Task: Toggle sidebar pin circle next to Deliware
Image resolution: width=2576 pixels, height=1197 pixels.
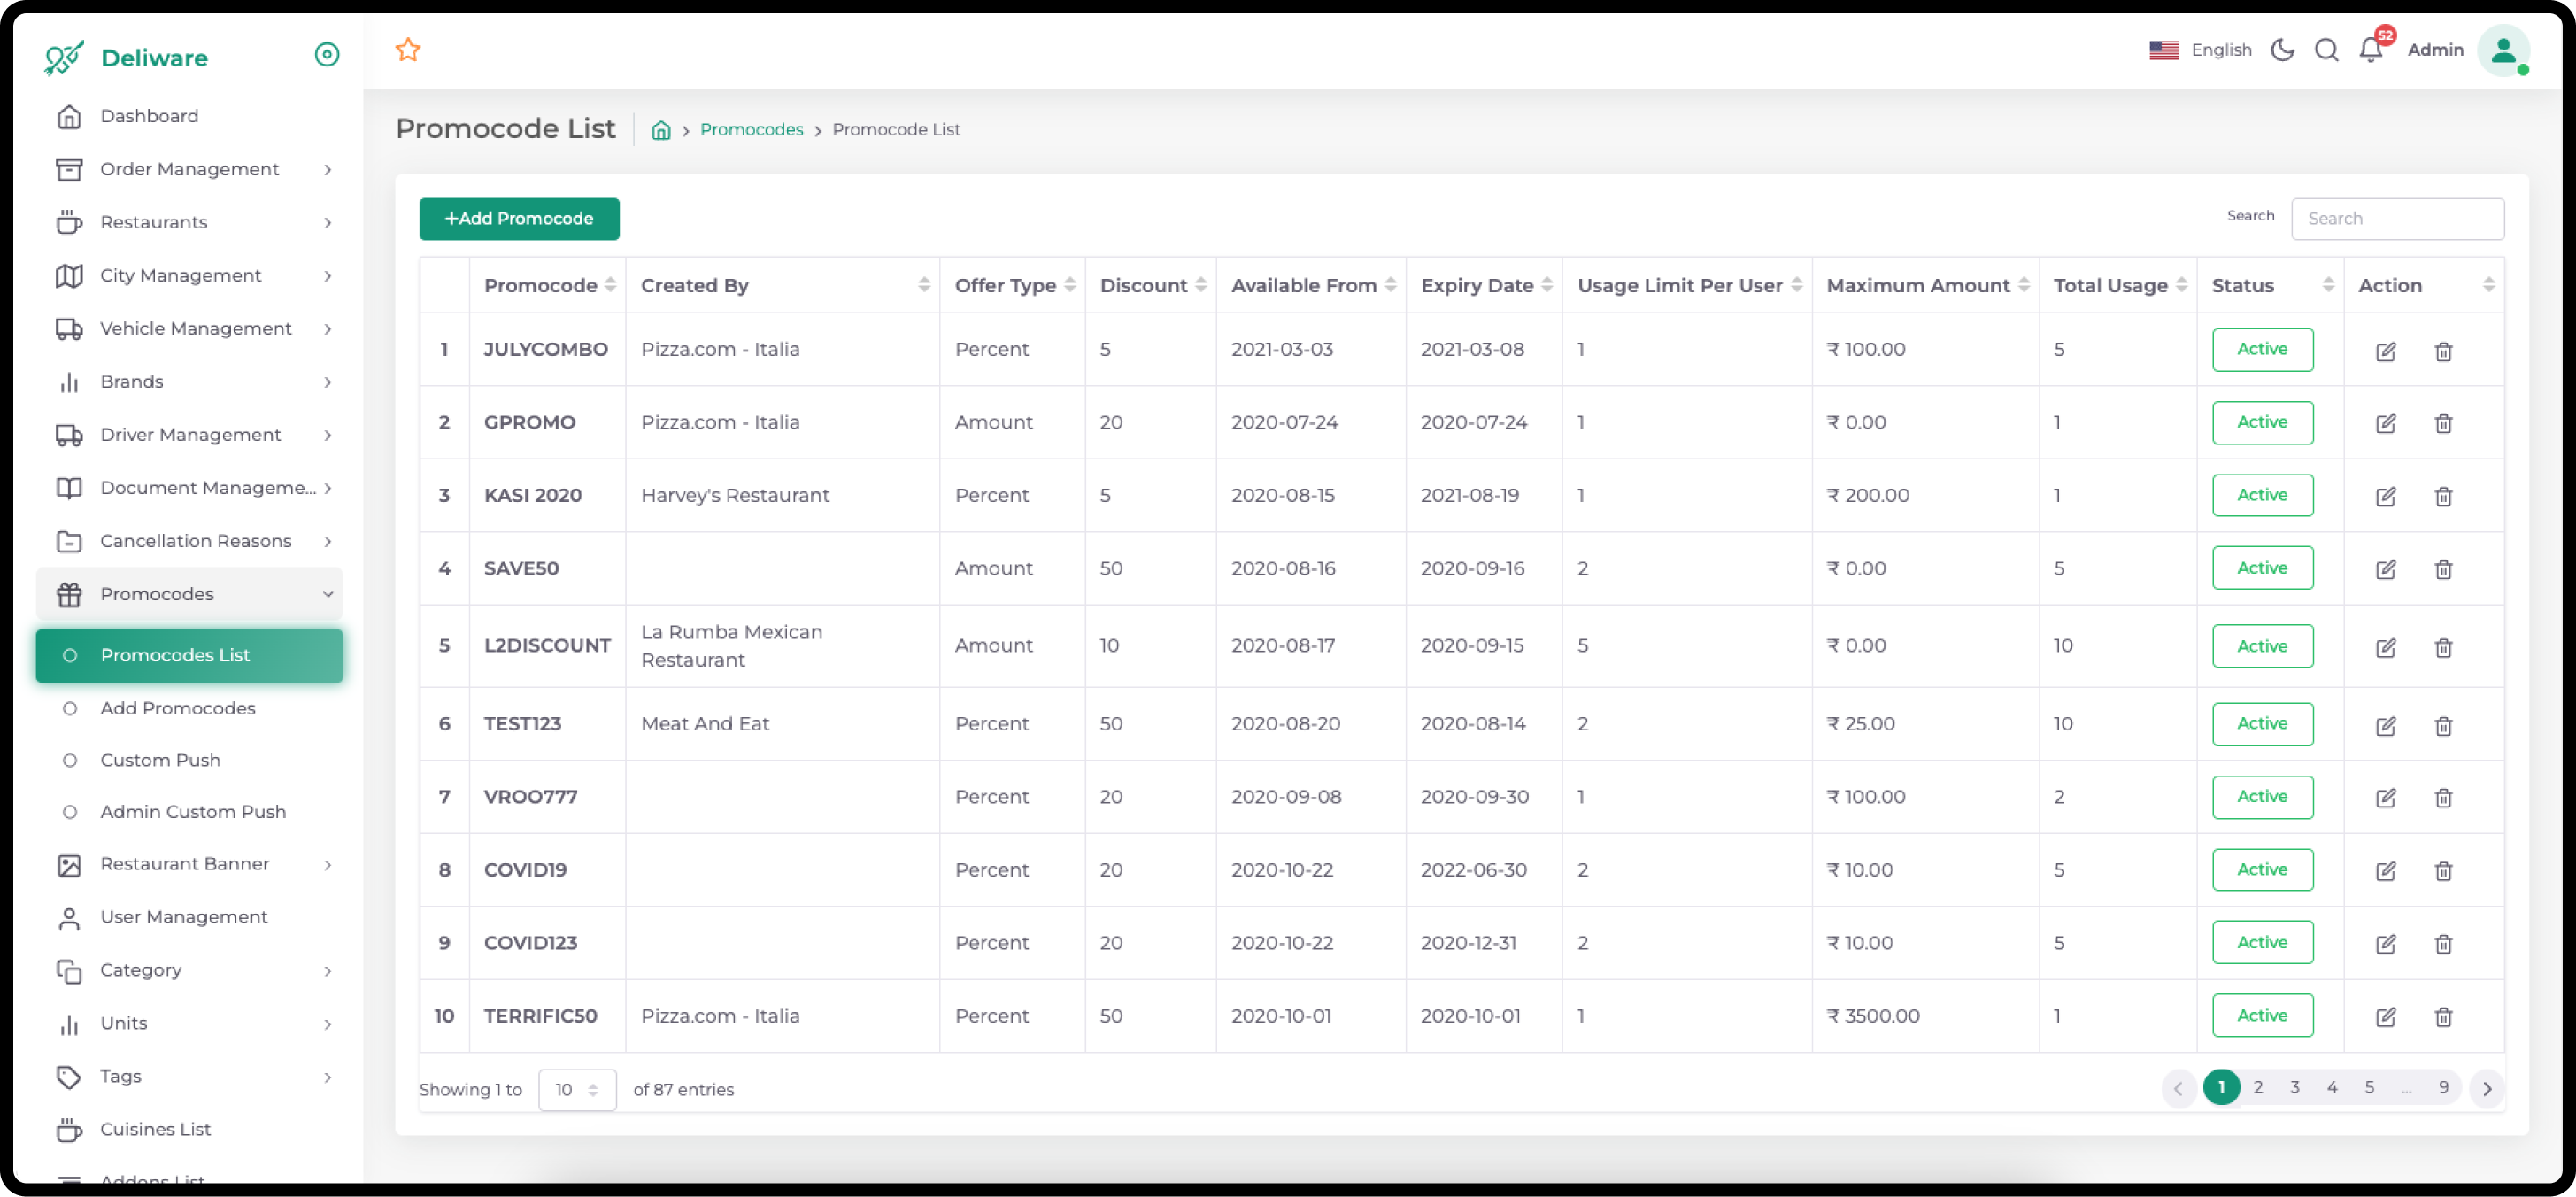Action: 327,54
